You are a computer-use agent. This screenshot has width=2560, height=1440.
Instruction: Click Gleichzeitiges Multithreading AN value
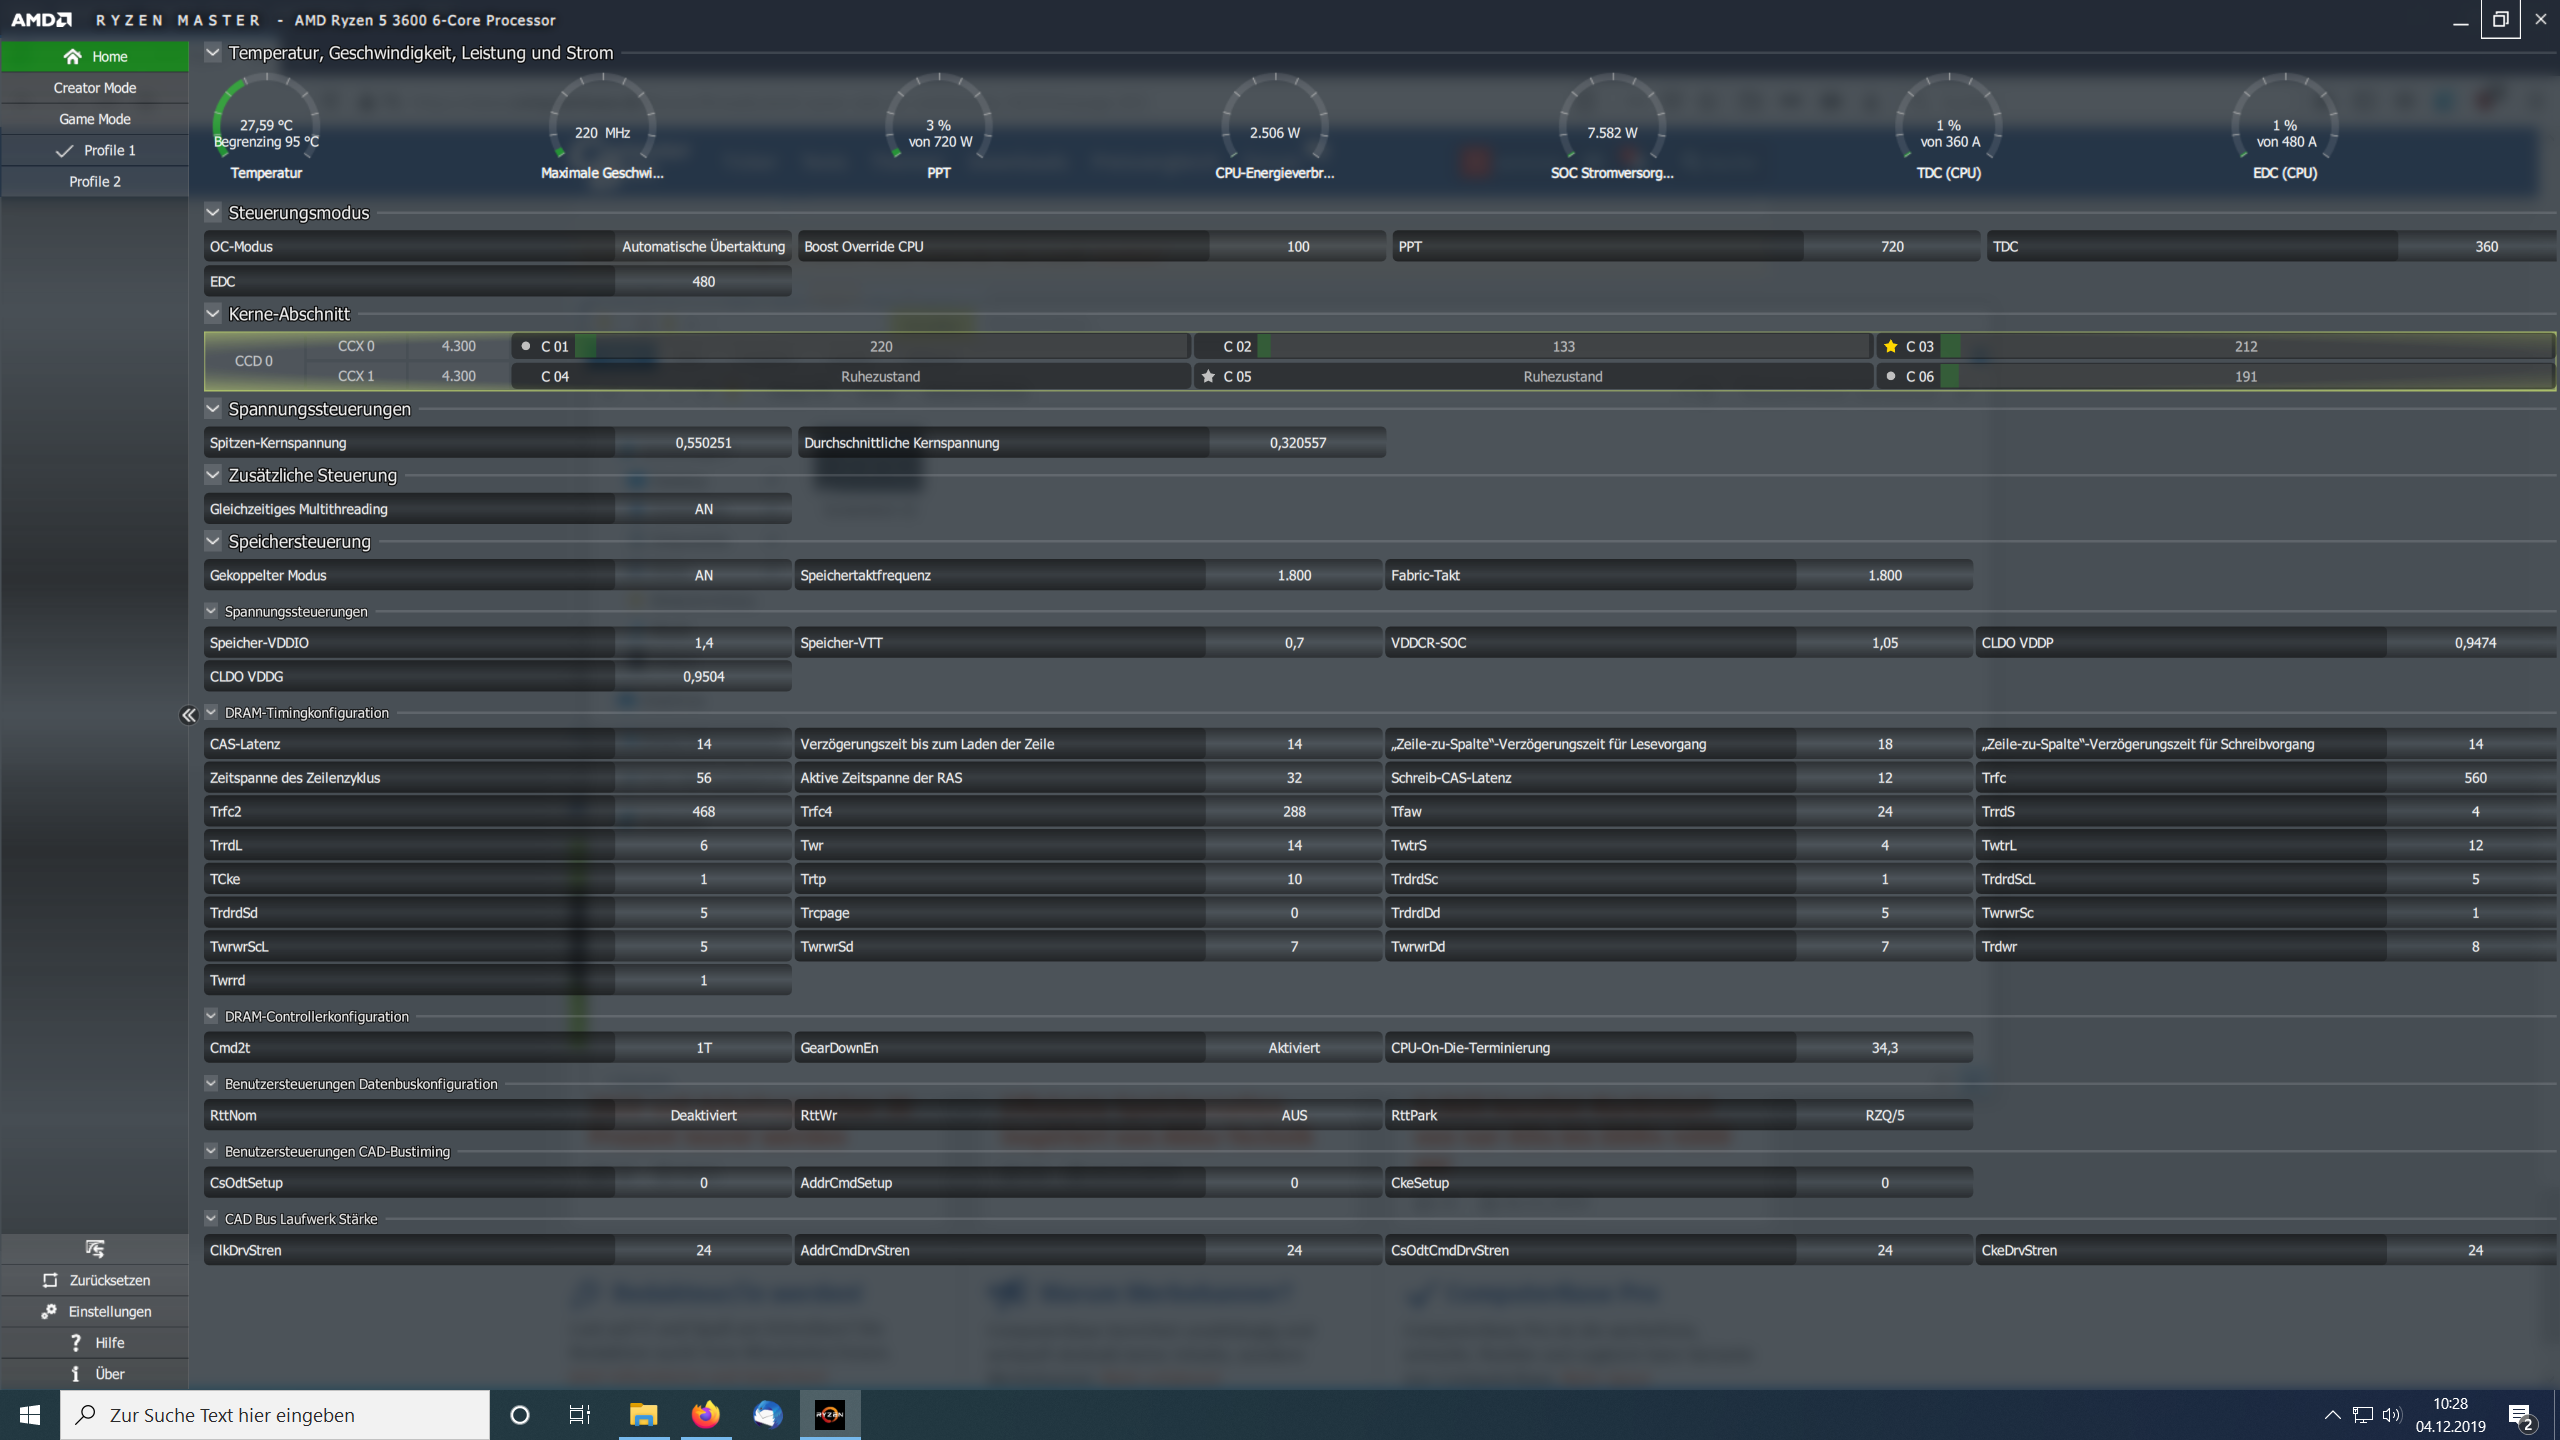pyautogui.click(x=703, y=509)
